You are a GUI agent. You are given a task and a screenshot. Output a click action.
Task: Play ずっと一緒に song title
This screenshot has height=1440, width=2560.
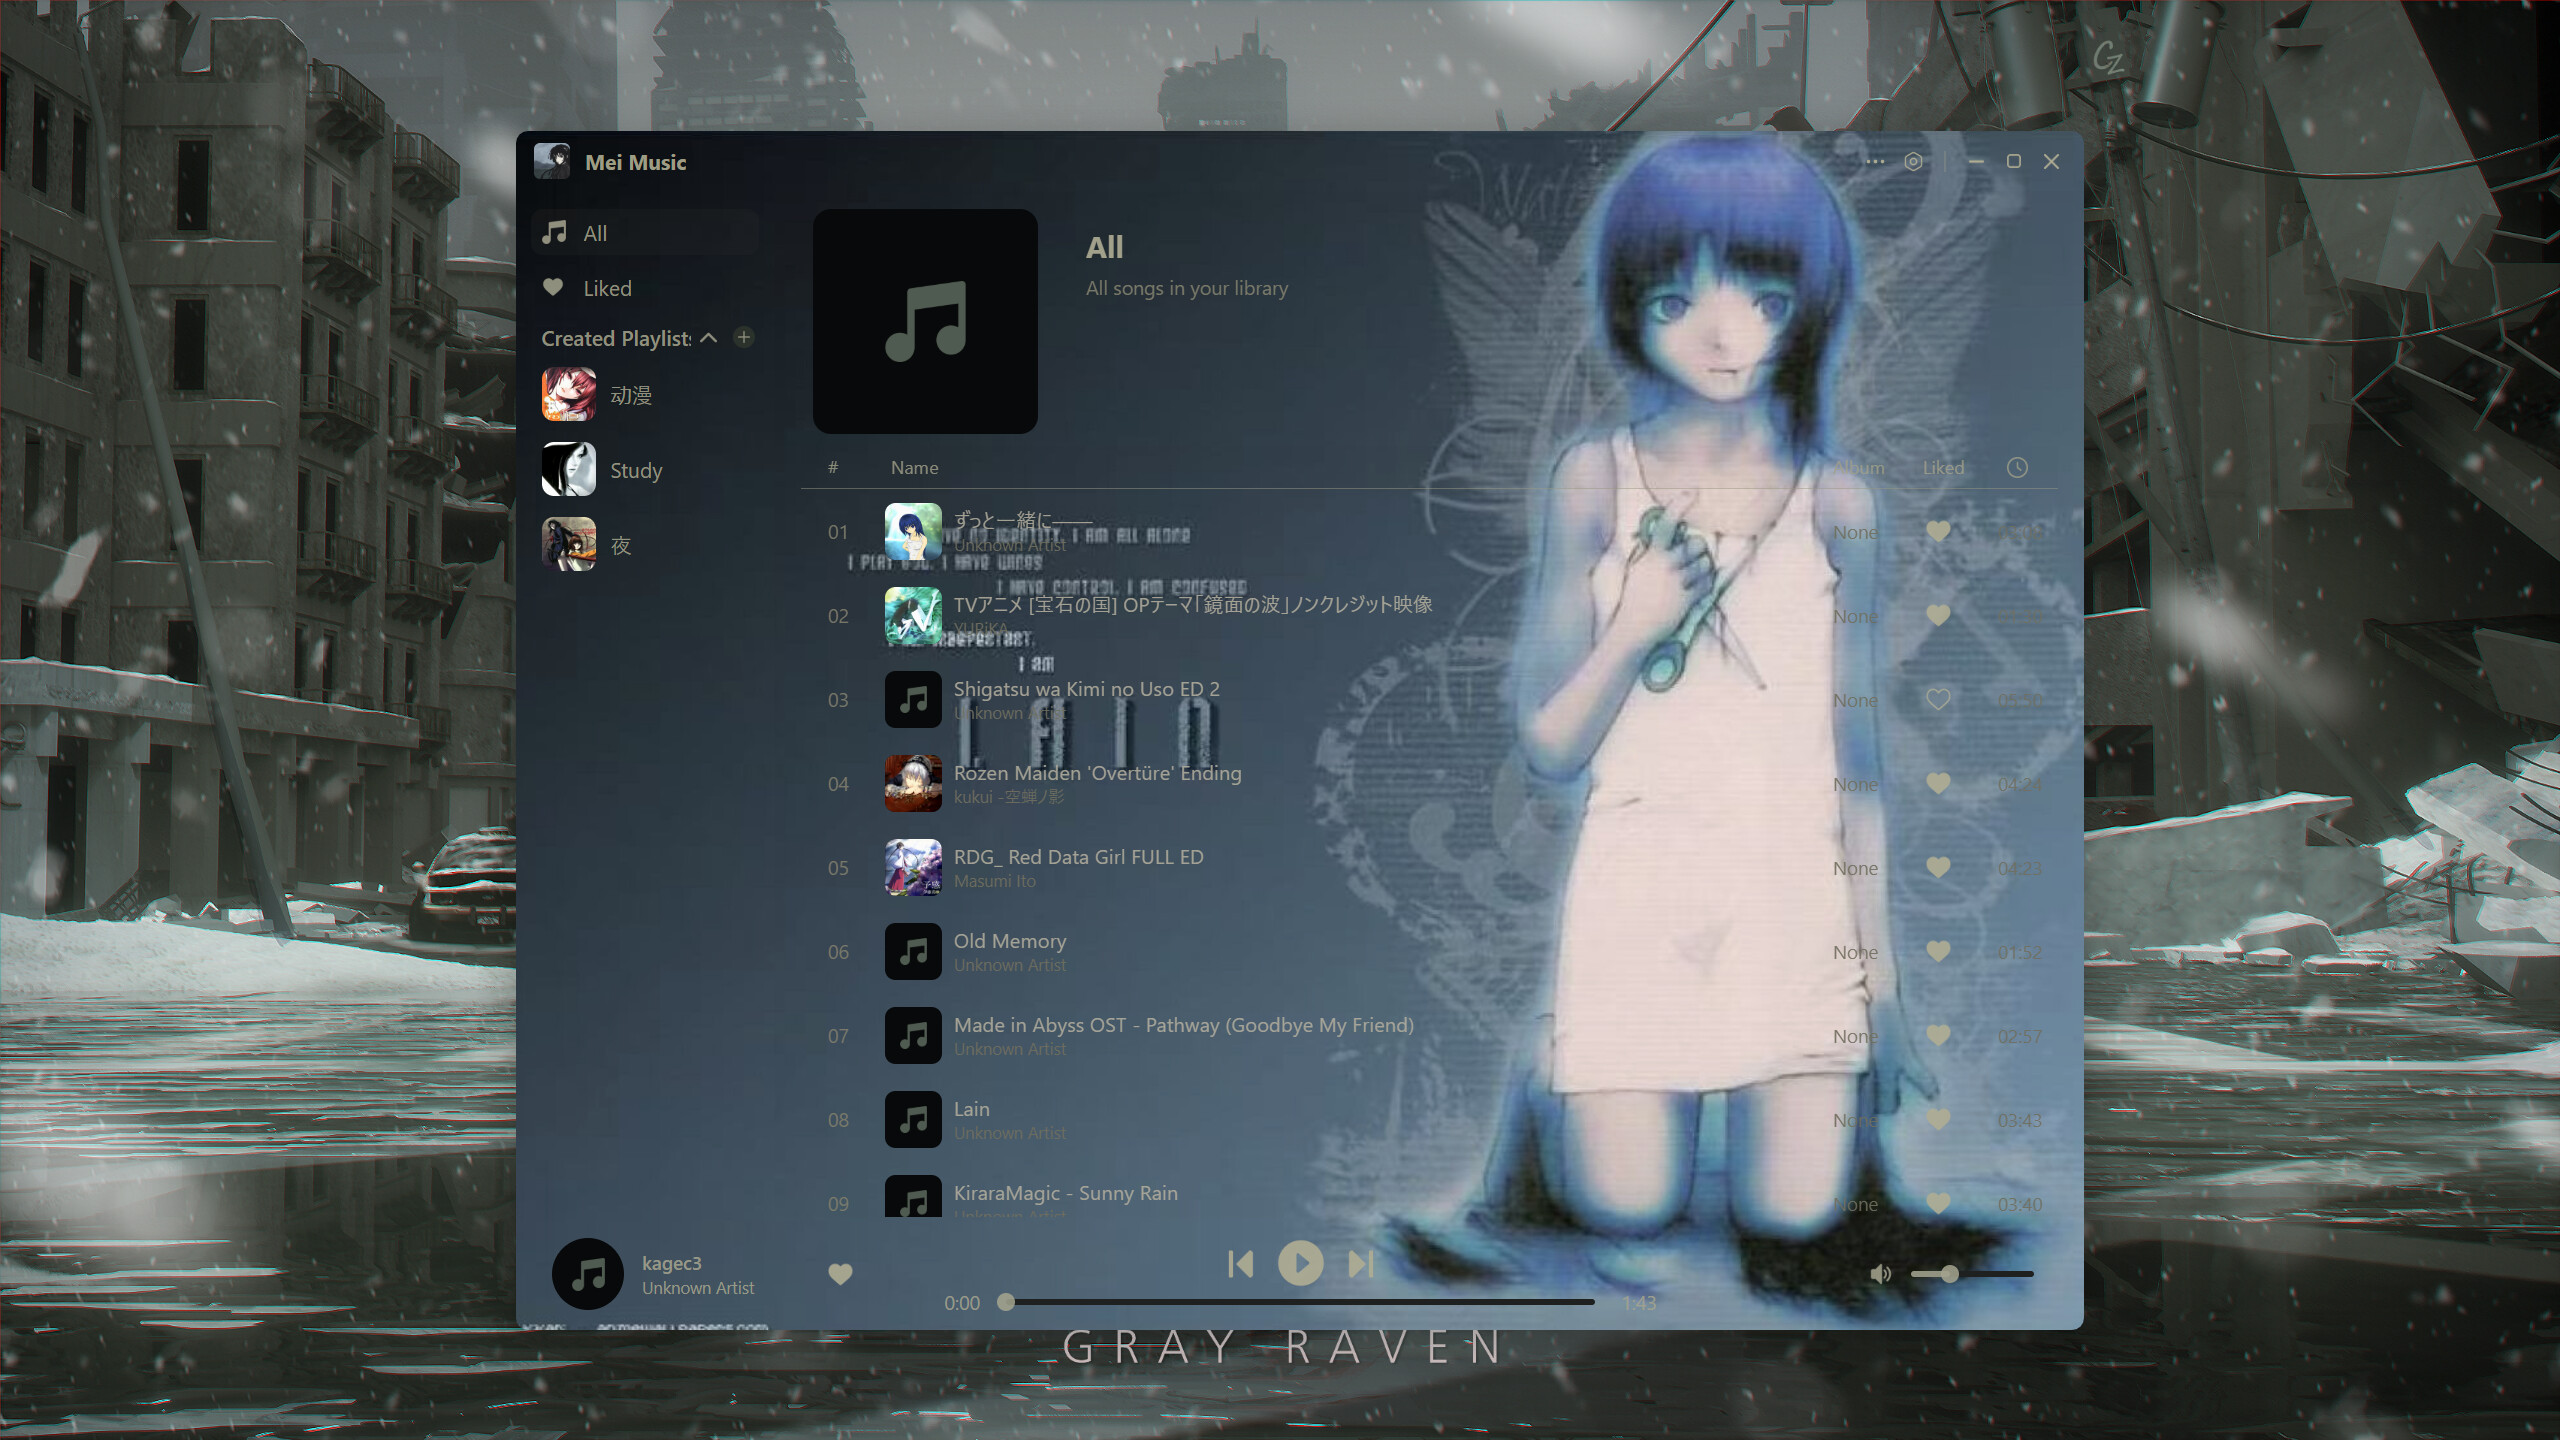point(1023,520)
